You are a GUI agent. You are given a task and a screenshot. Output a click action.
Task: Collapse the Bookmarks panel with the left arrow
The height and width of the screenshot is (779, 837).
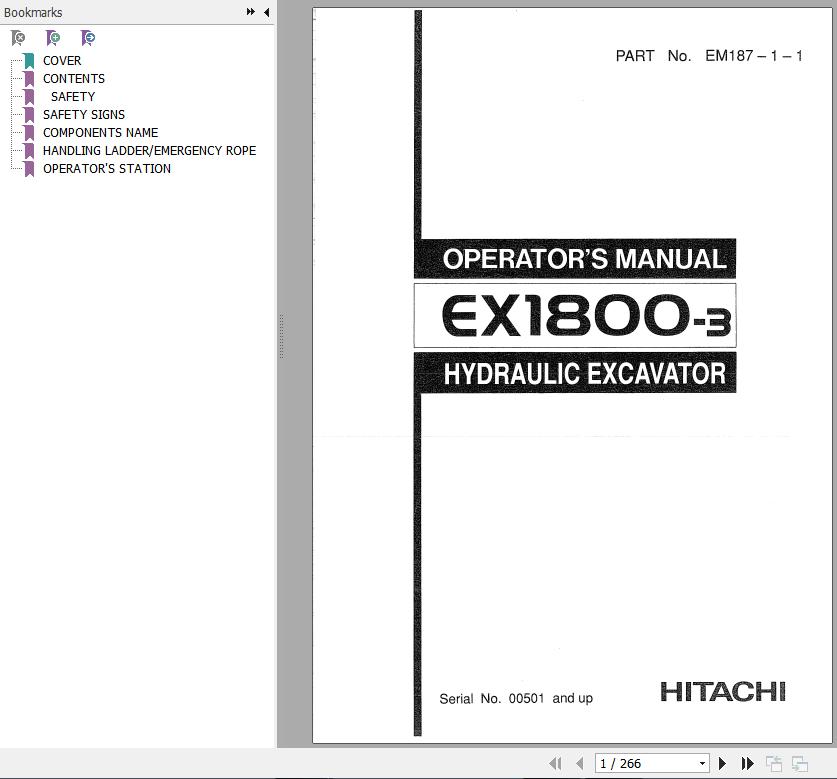(x=266, y=12)
